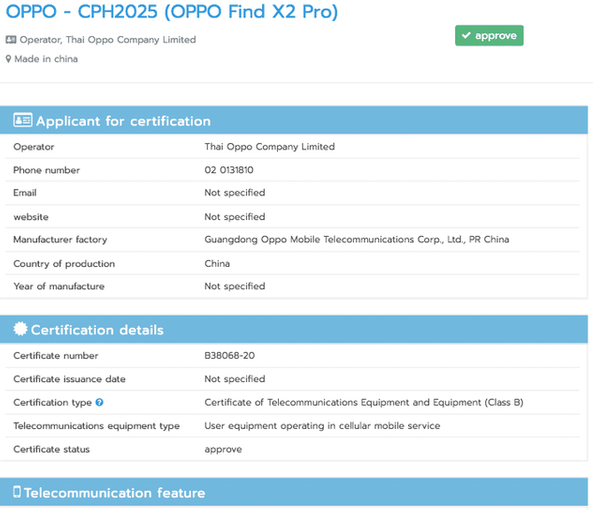The image size is (594, 510).
Task: Open the OPPO - CPH2025 title link
Action: 172,11
